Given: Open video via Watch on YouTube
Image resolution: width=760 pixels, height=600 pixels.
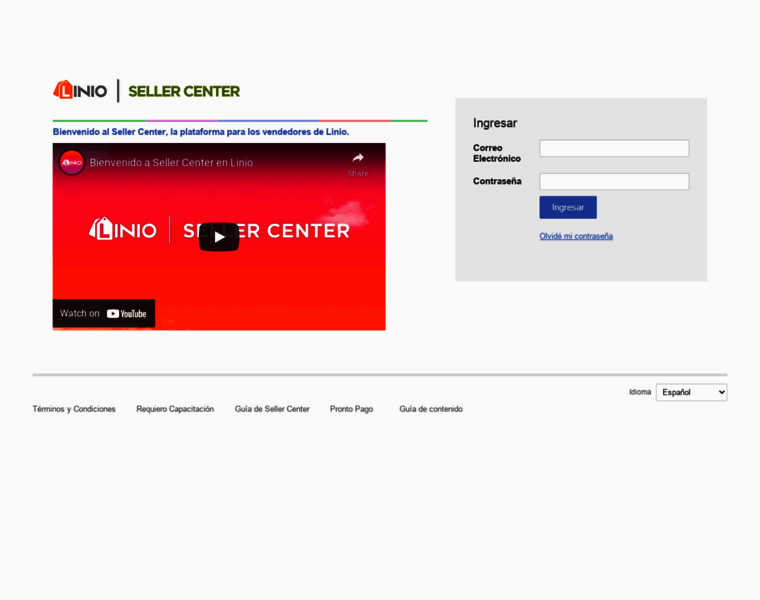Looking at the screenshot, I should (x=104, y=314).
